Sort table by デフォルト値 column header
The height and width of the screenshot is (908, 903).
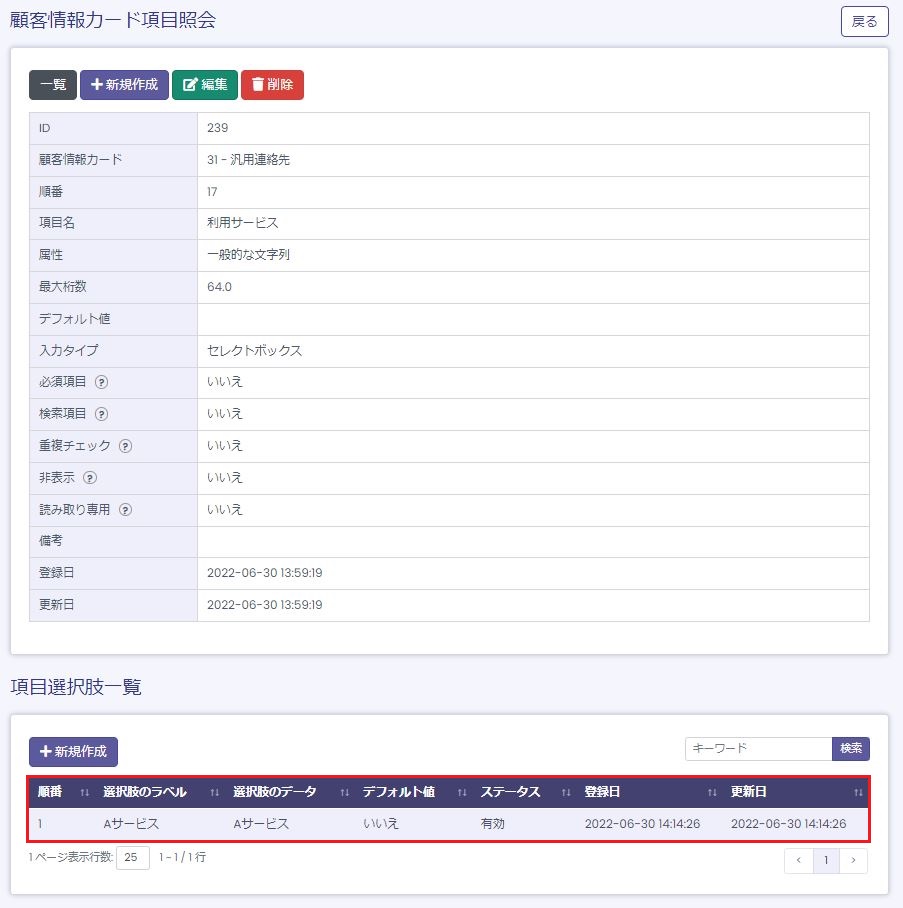tap(398, 792)
